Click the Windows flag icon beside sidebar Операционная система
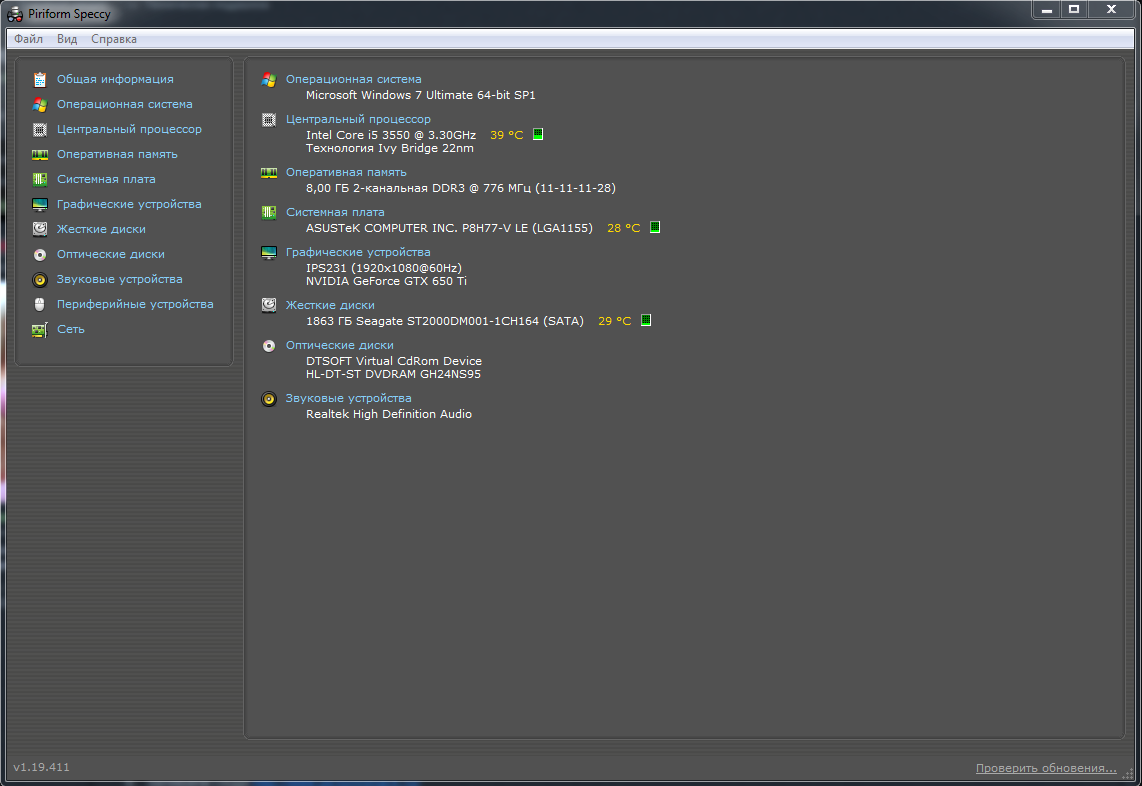This screenshot has height=786, width=1142. tap(40, 105)
